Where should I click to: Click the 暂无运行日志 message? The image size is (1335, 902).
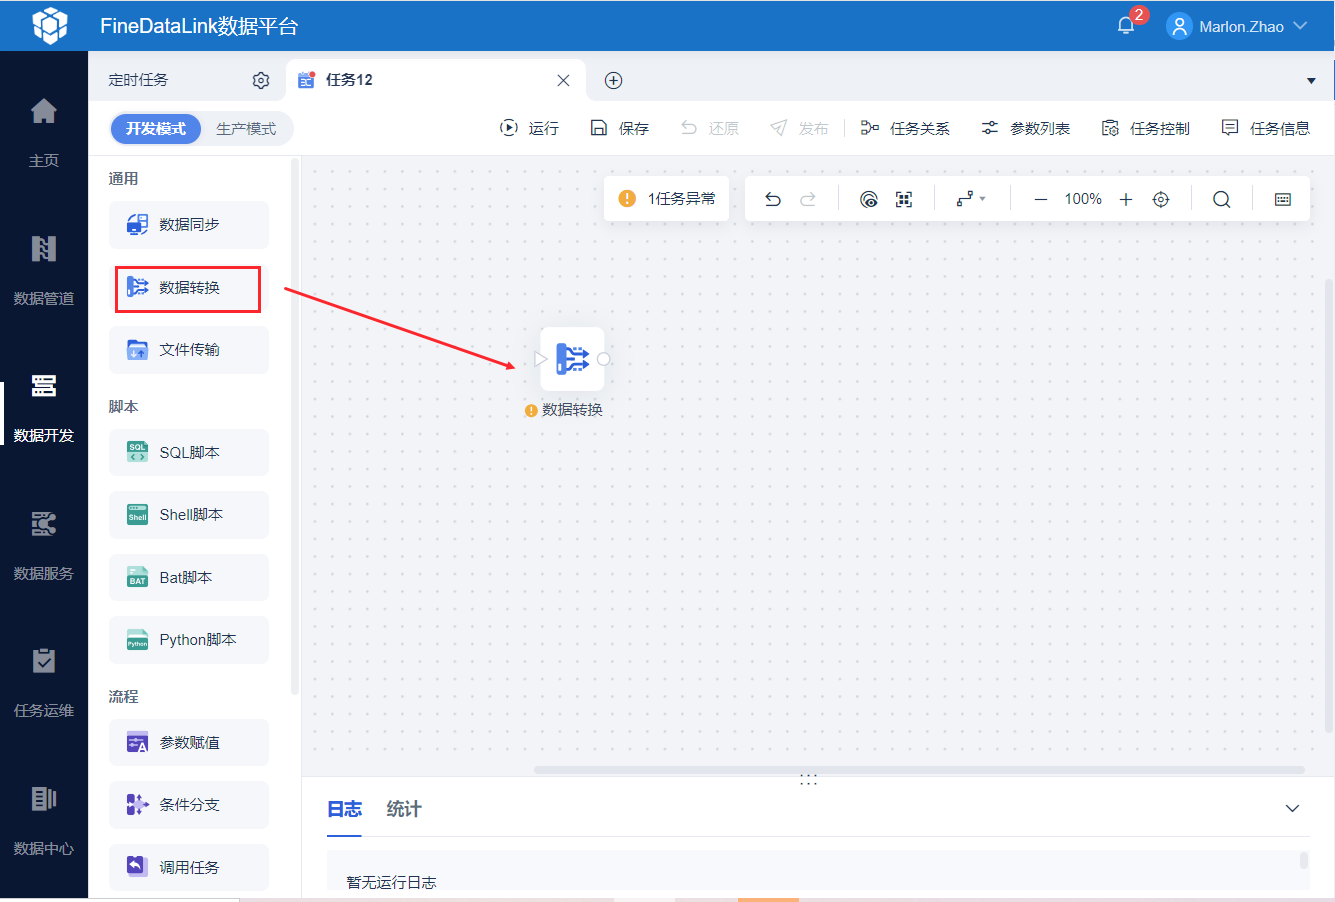(x=392, y=882)
